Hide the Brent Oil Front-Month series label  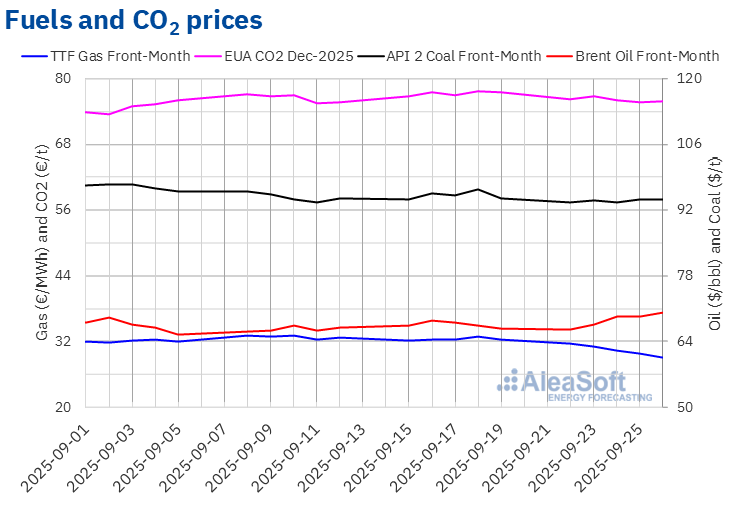(x=646, y=56)
